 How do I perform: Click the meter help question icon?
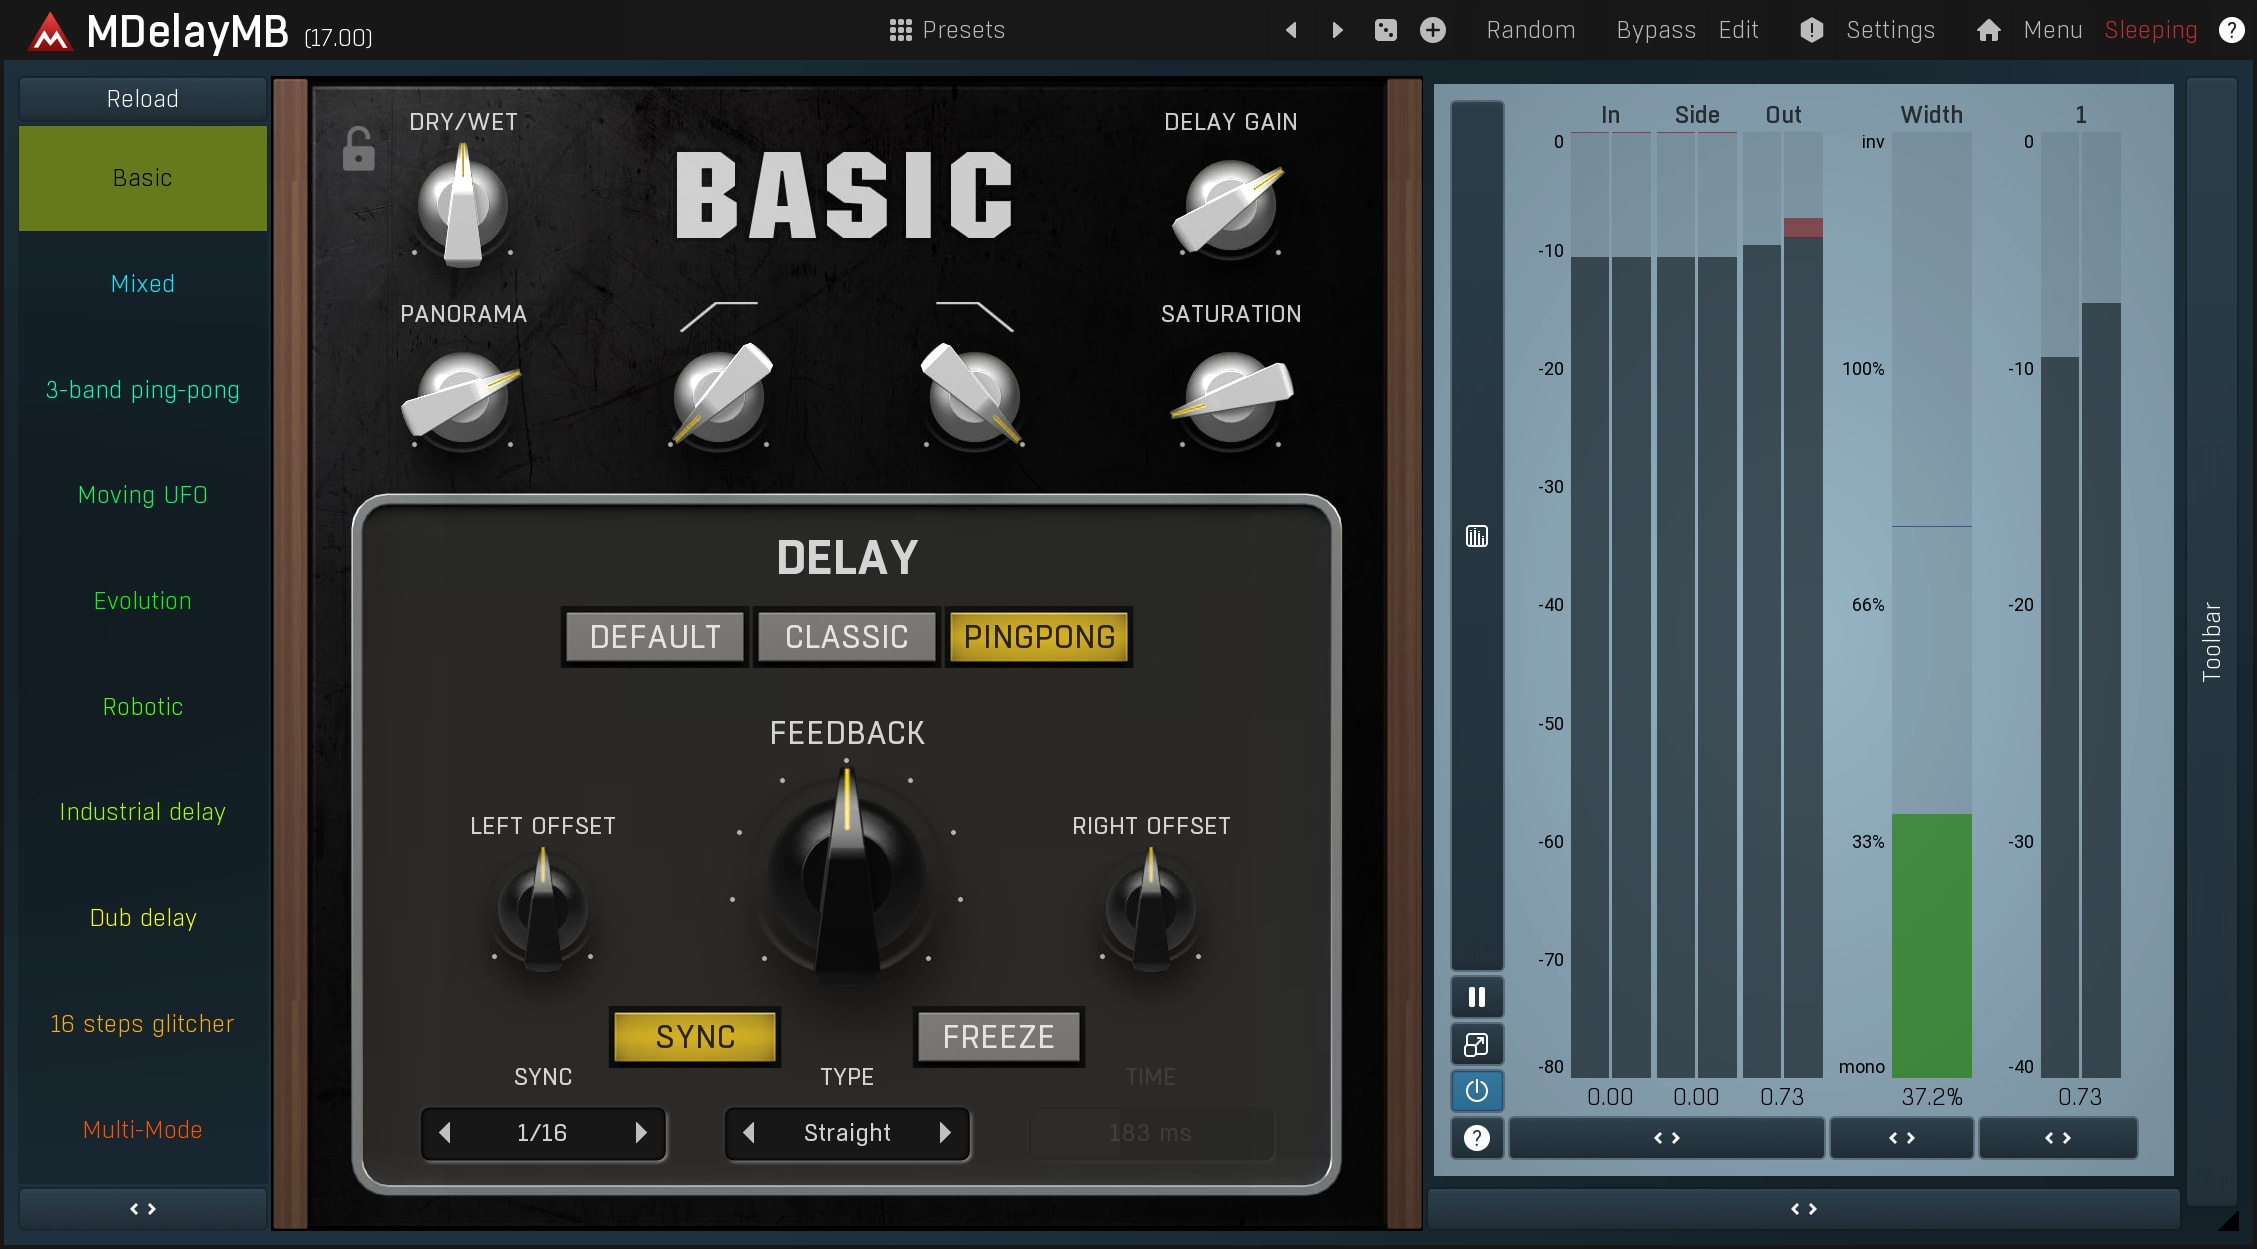[x=1476, y=1138]
